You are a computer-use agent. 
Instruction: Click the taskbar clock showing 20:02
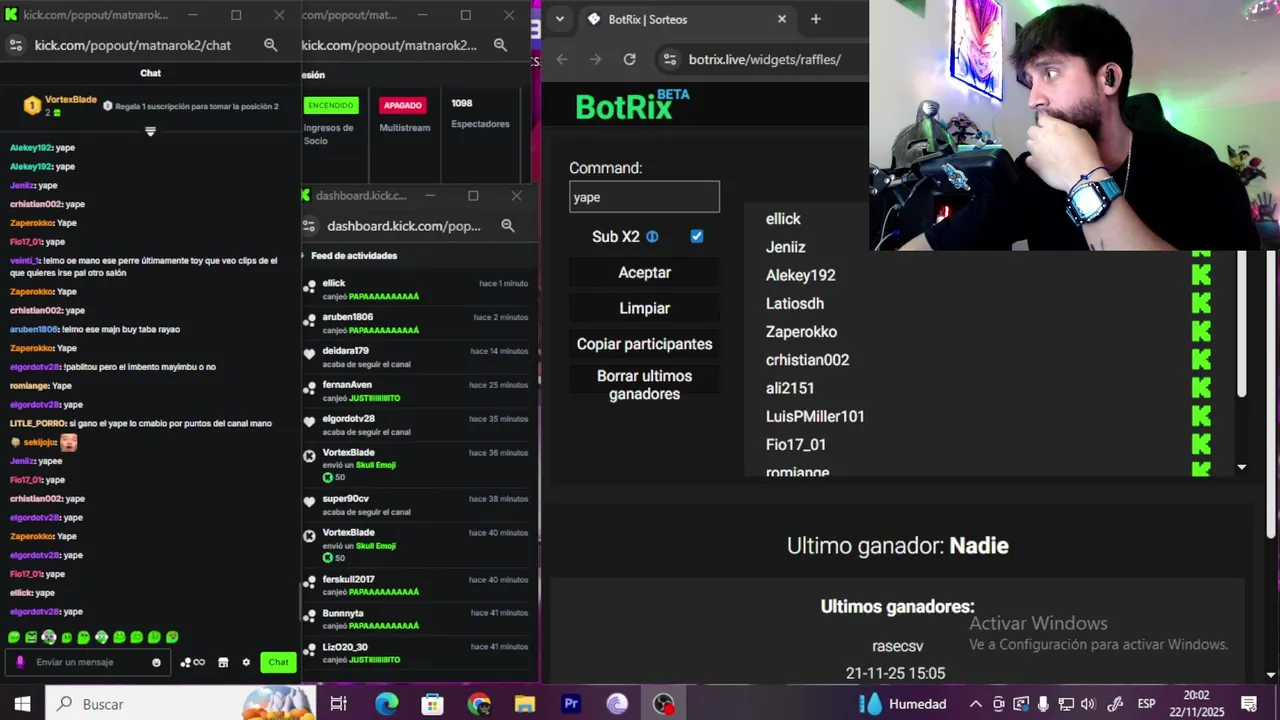1196,704
